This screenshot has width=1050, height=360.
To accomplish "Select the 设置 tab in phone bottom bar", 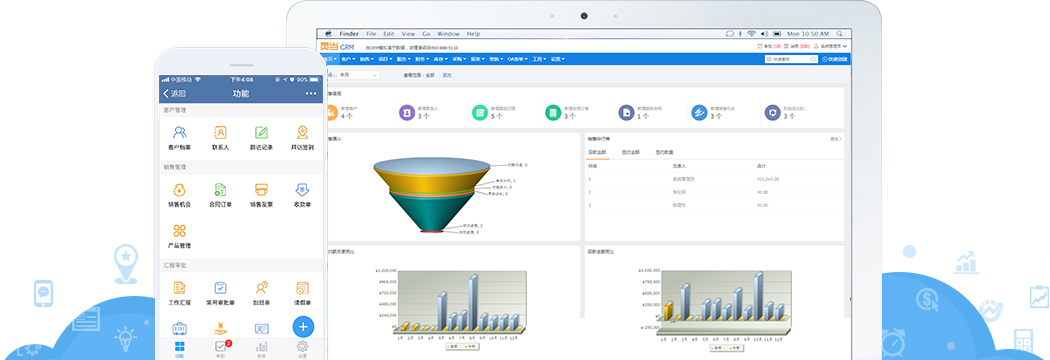I will [303, 349].
